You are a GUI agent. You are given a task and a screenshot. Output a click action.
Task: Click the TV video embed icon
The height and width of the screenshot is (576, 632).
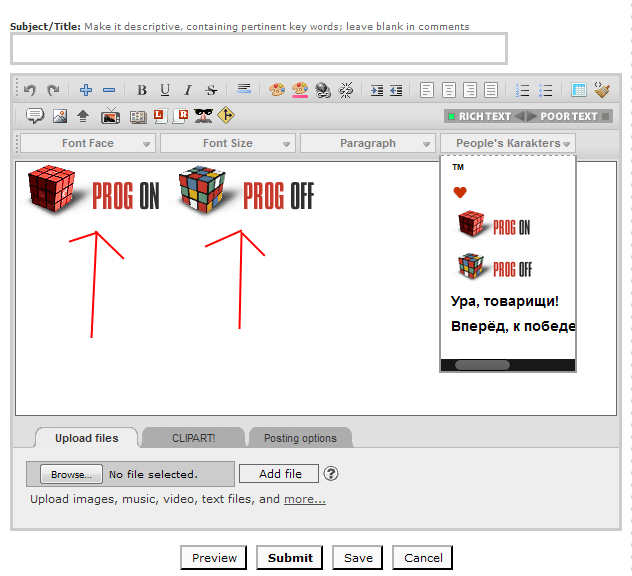tap(111, 116)
